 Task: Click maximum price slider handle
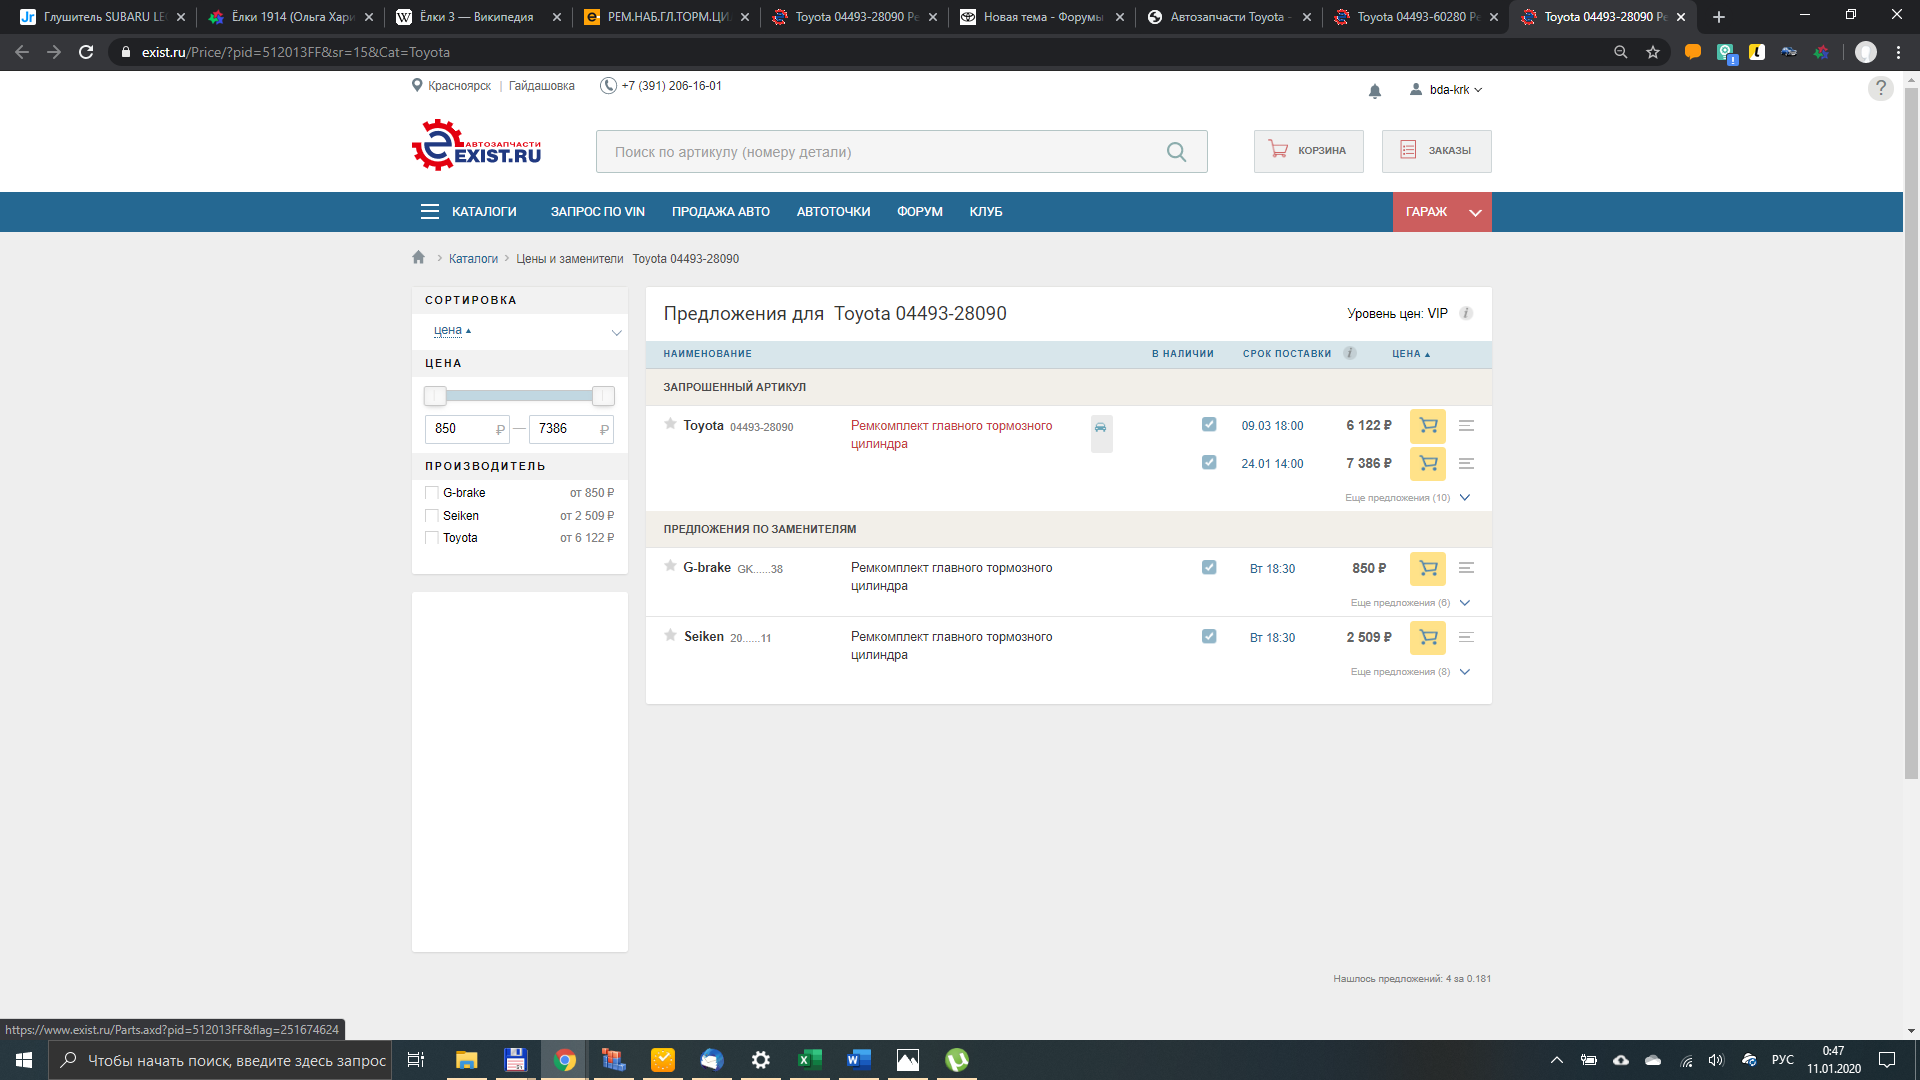[x=603, y=396]
